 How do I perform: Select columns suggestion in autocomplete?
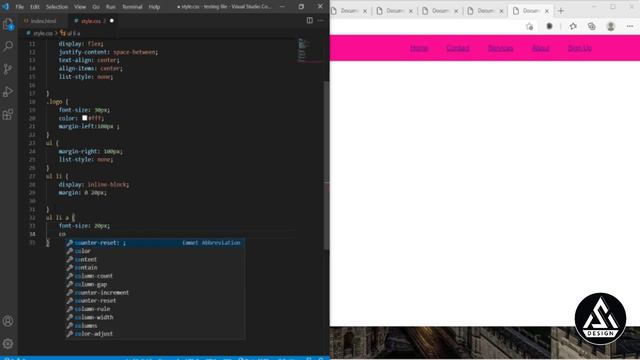[x=155, y=325]
